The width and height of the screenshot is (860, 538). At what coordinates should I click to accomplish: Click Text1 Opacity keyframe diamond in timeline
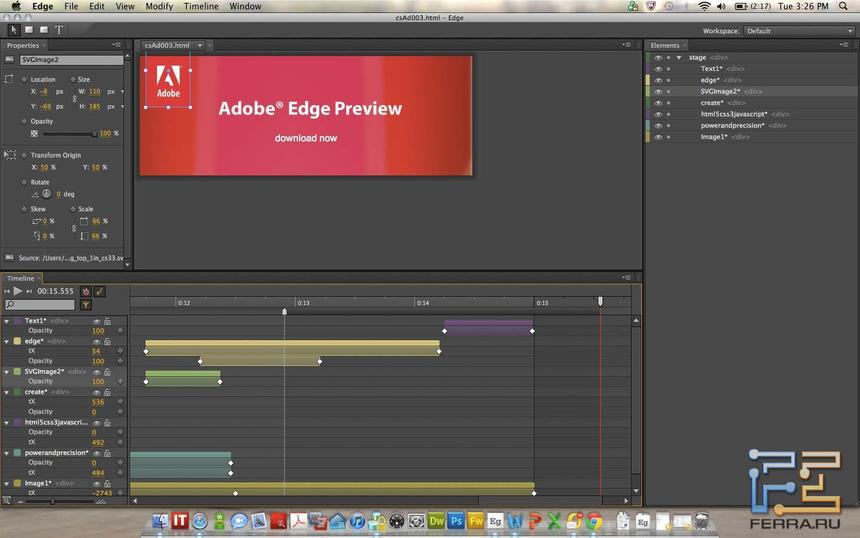point(120,331)
